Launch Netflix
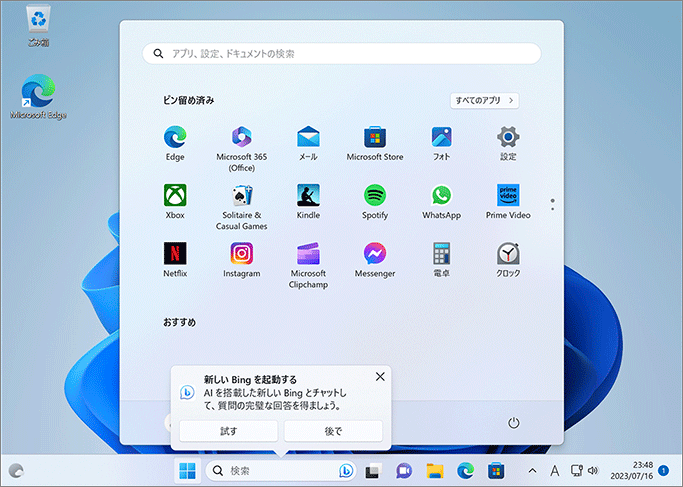 [175, 260]
